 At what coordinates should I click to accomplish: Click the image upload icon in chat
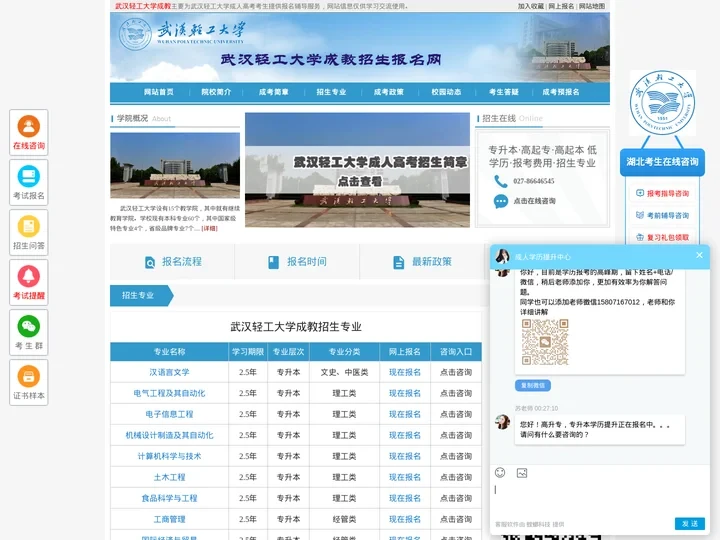(522, 472)
